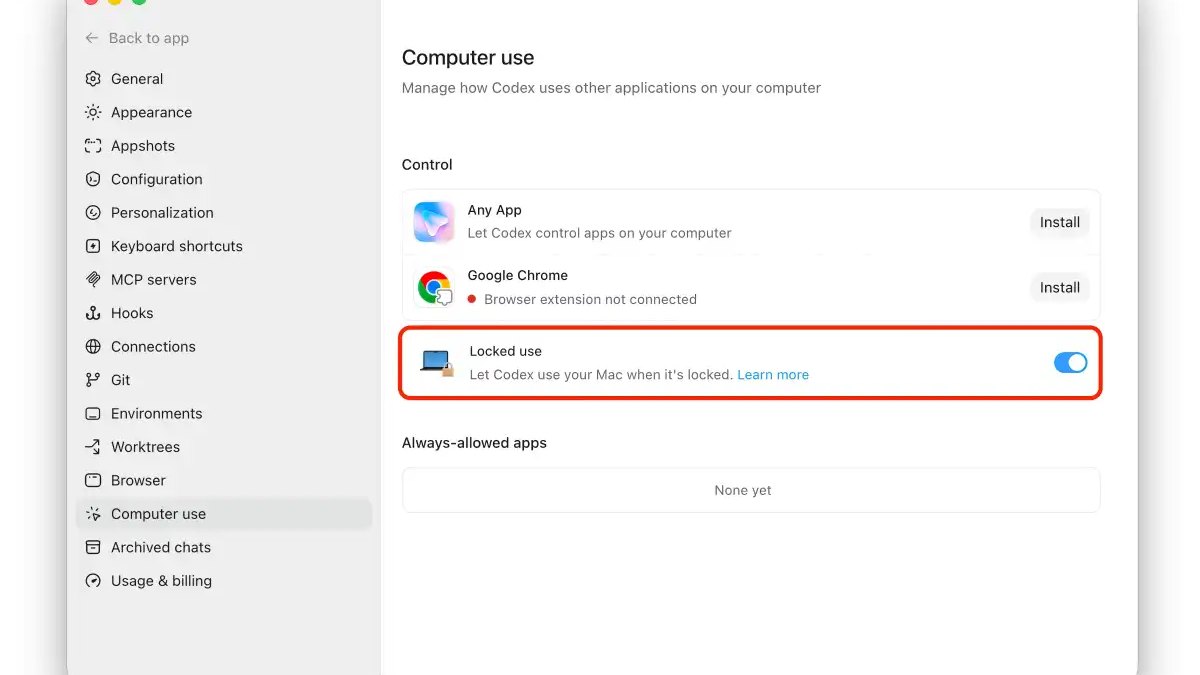
Task: Click the 'Computer use' page heading
Action: coord(468,57)
